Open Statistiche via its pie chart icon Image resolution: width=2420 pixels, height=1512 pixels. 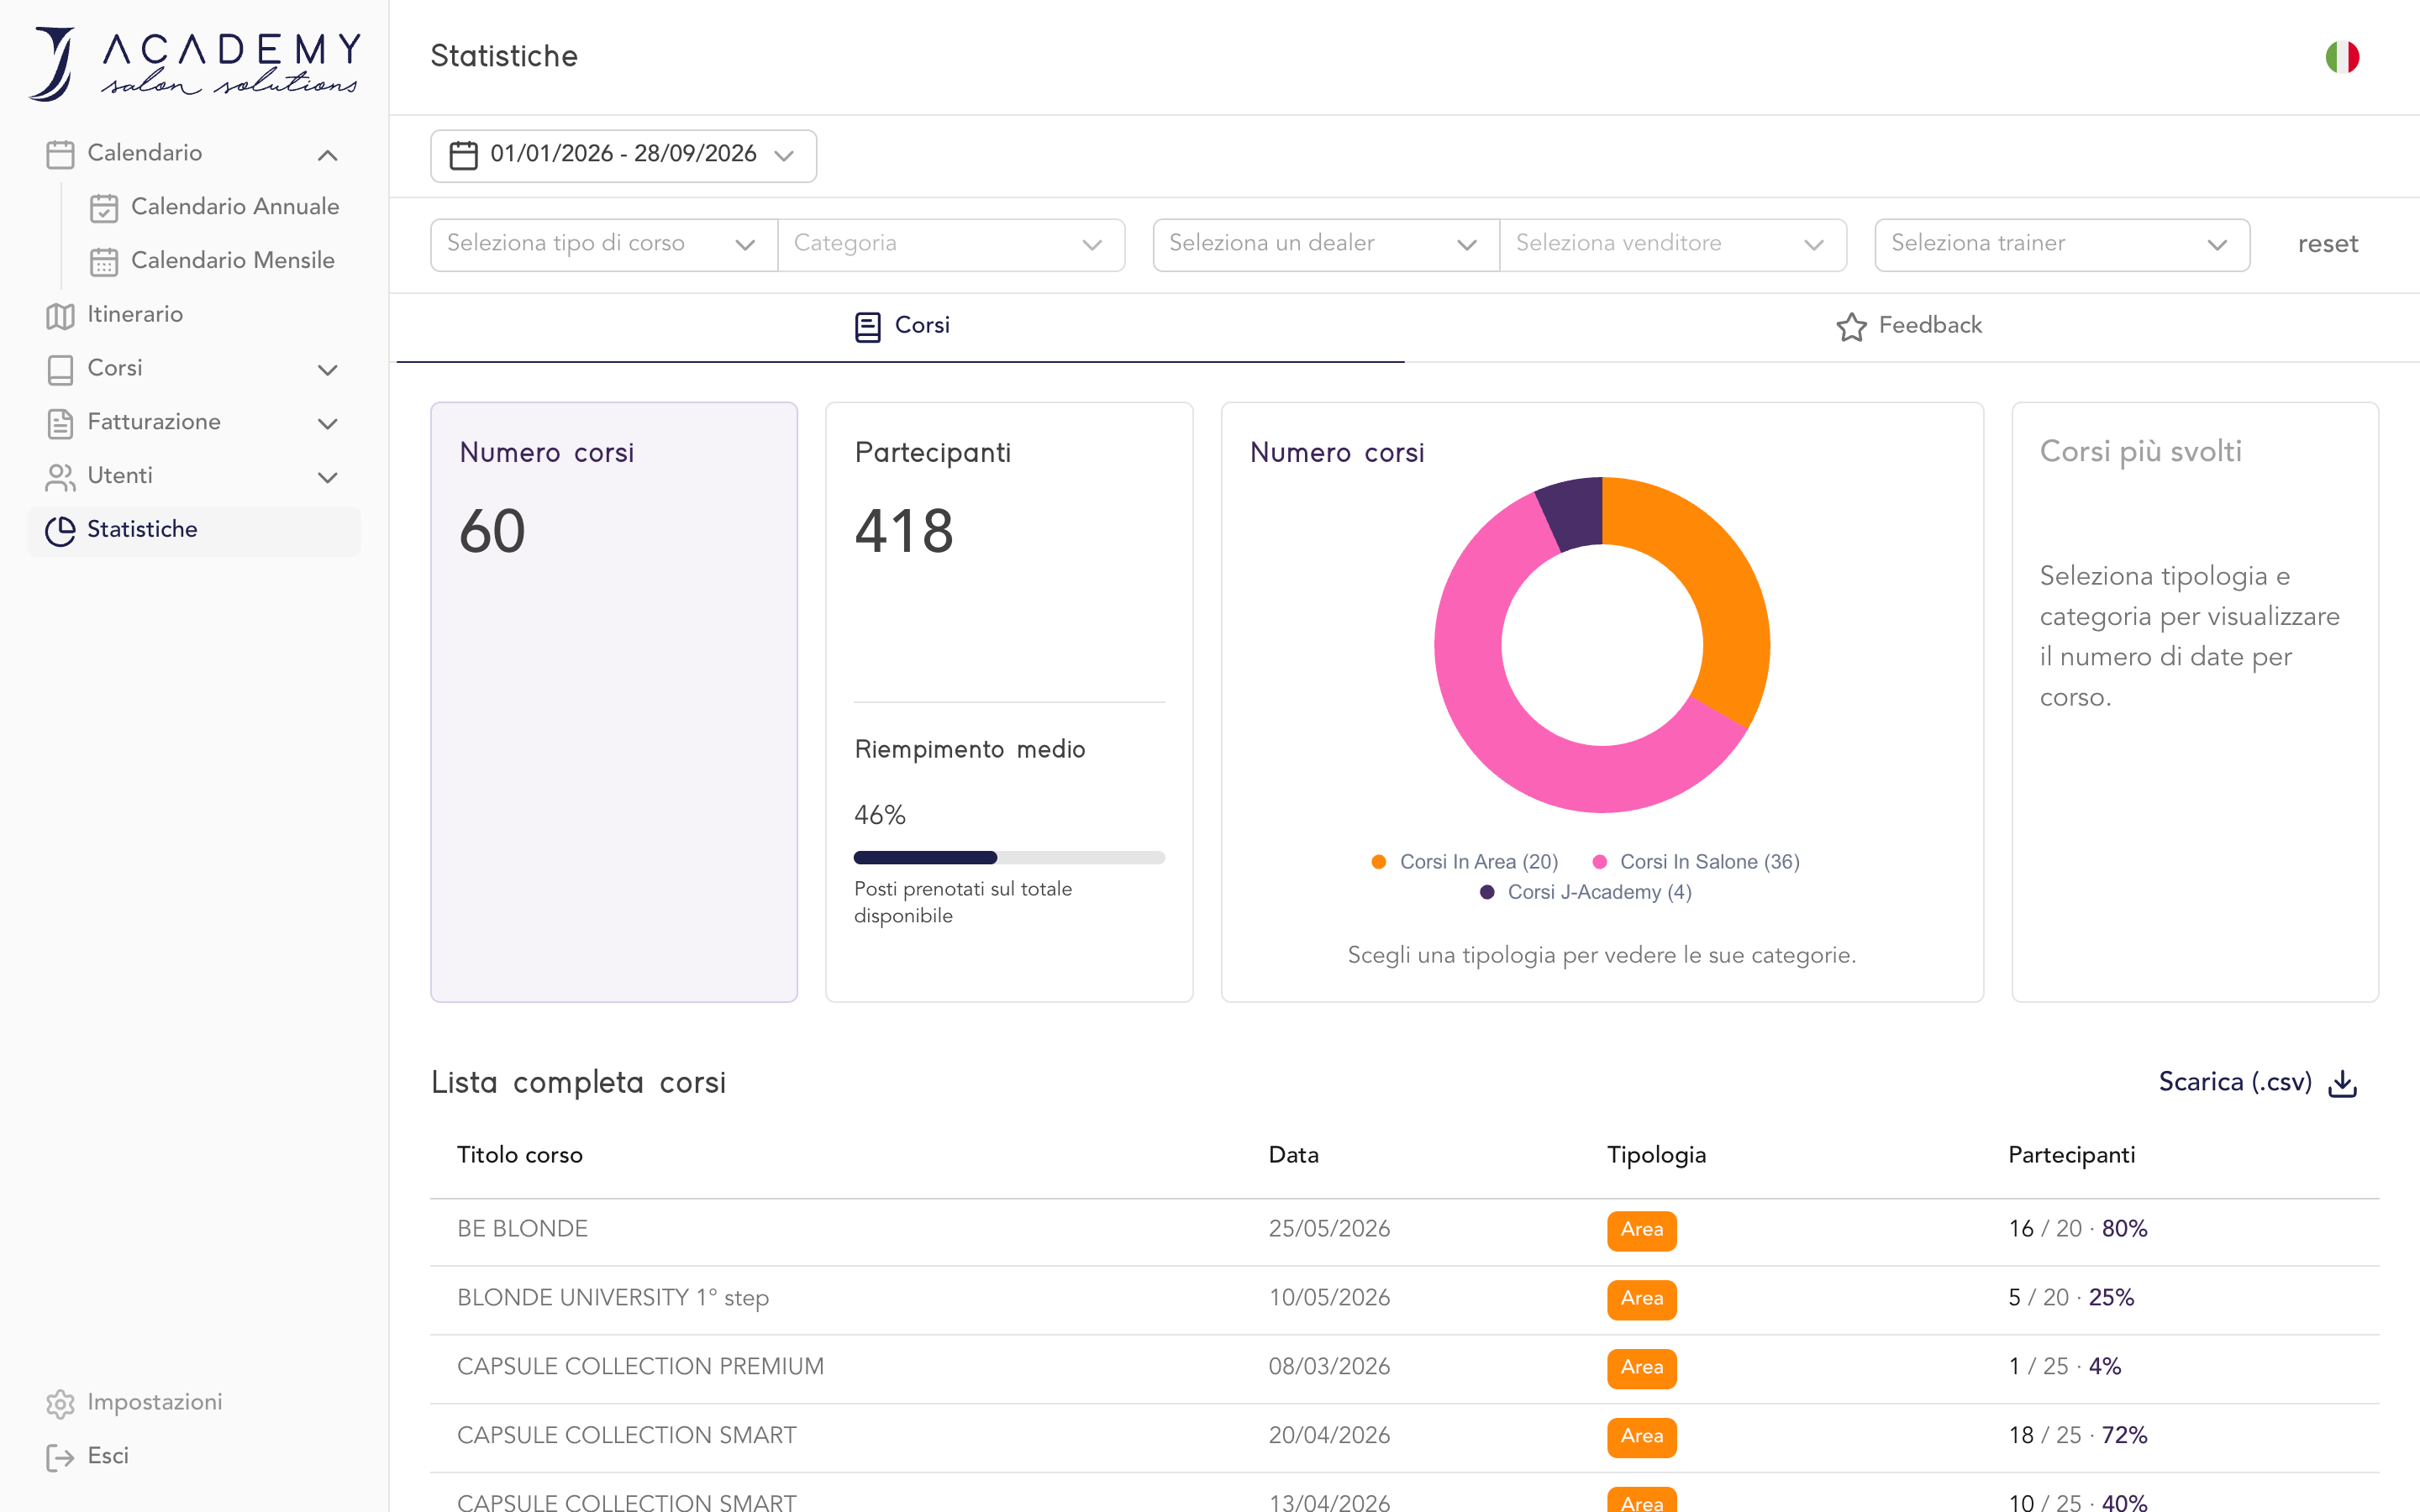60,530
